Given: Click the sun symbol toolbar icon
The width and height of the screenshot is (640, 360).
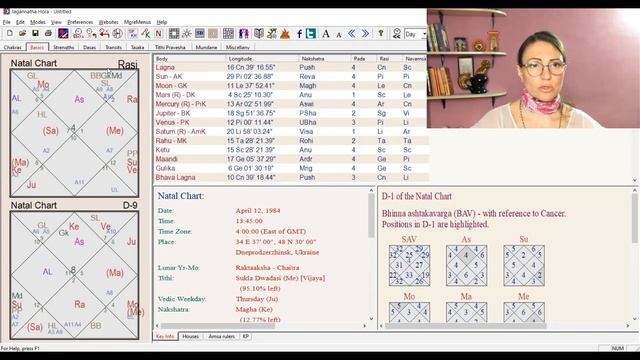Looking at the screenshot, I should coord(187,34).
